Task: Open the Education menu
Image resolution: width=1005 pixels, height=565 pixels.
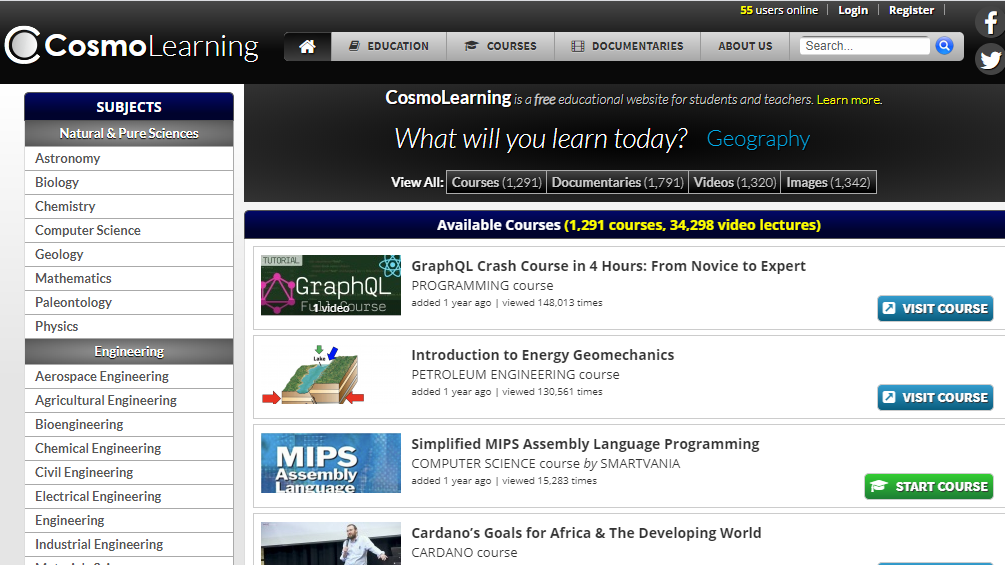Action: click(388, 46)
